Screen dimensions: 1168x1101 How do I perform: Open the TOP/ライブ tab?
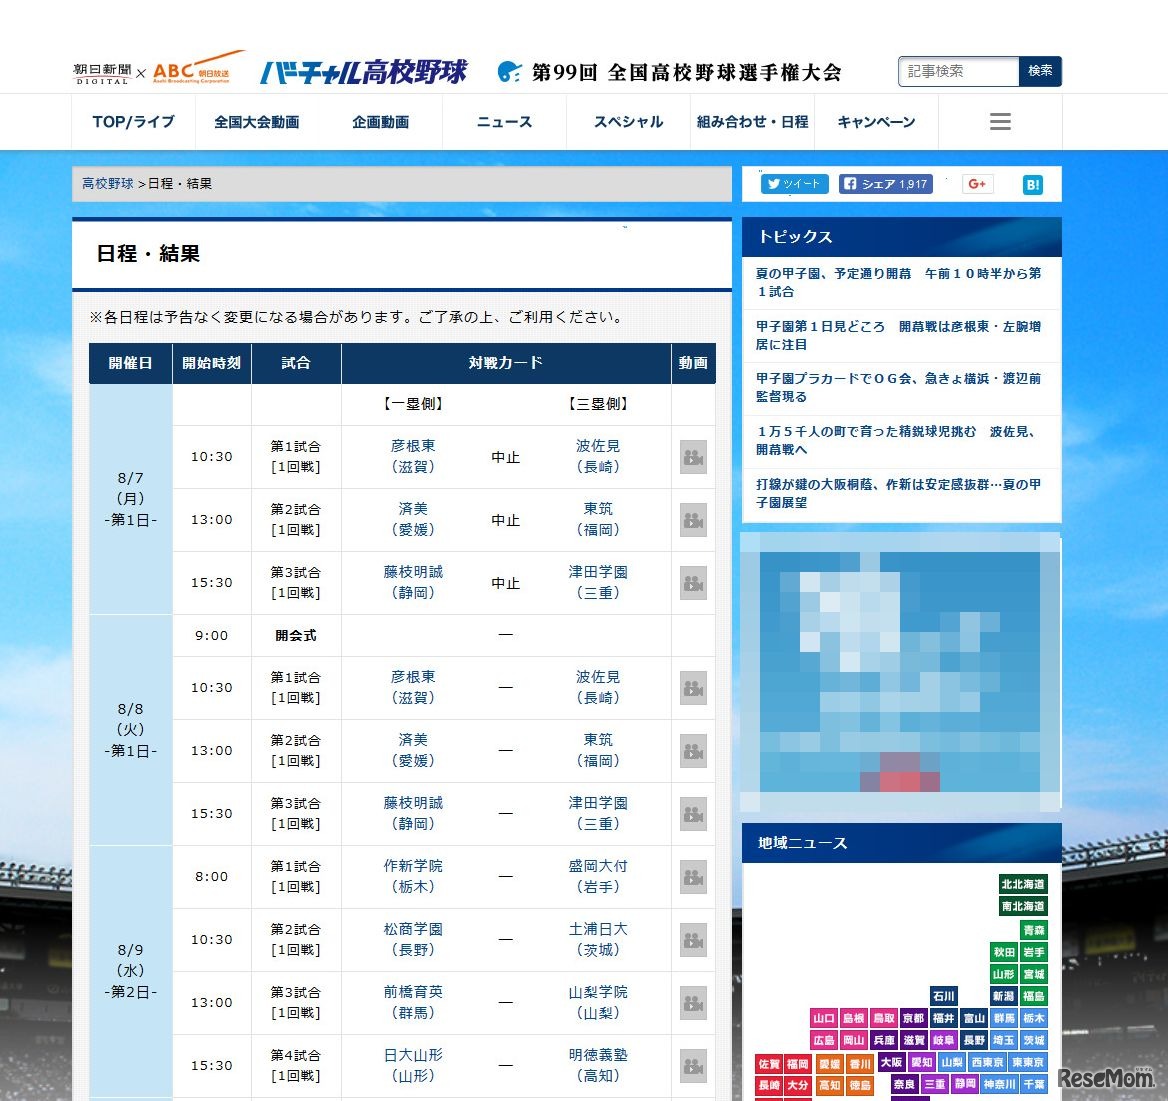coord(133,122)
